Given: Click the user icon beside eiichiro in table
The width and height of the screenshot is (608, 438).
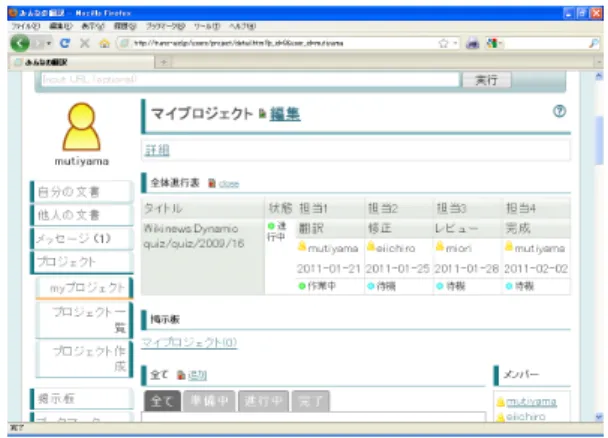Looking at the screenshot, I should coord(371,246).
